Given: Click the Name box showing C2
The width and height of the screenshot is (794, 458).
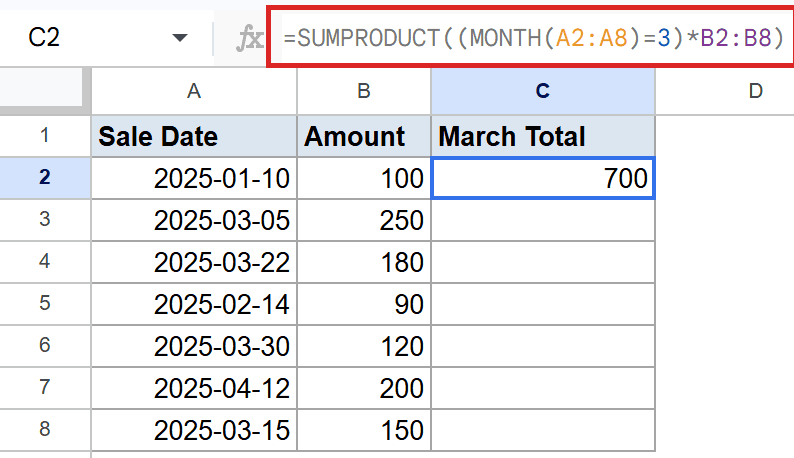Looking at the screenshot, I should point(106,37).
